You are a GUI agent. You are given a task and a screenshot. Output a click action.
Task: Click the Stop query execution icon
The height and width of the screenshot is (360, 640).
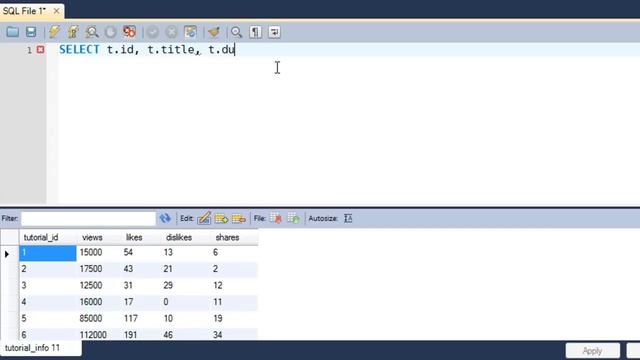(111, 32)
